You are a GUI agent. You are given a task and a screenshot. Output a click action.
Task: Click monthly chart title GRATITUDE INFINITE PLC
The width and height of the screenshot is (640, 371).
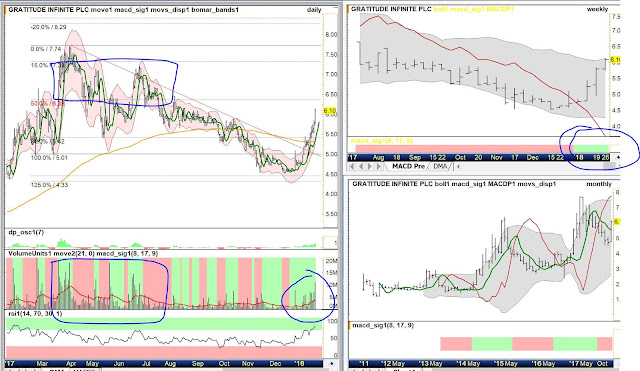coord(392,184)
